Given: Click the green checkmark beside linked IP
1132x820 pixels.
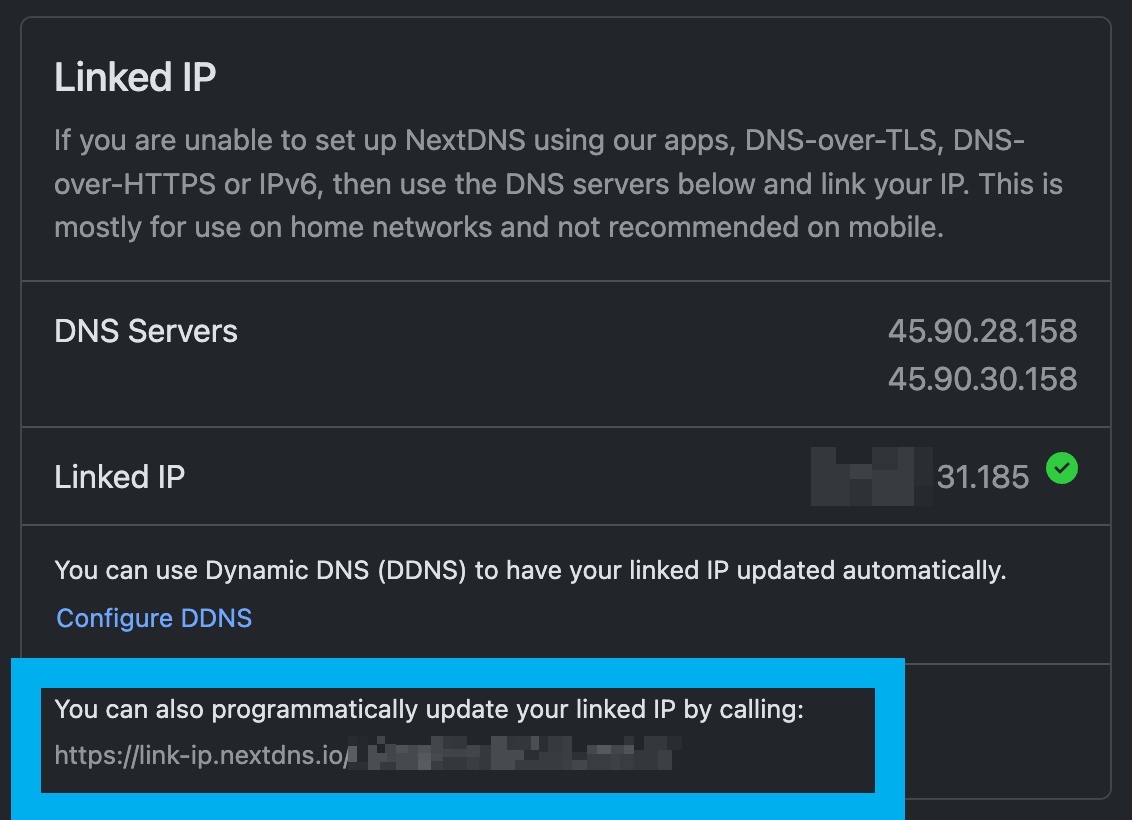Looking at the screenshot, I should (x=1061, y=468).
